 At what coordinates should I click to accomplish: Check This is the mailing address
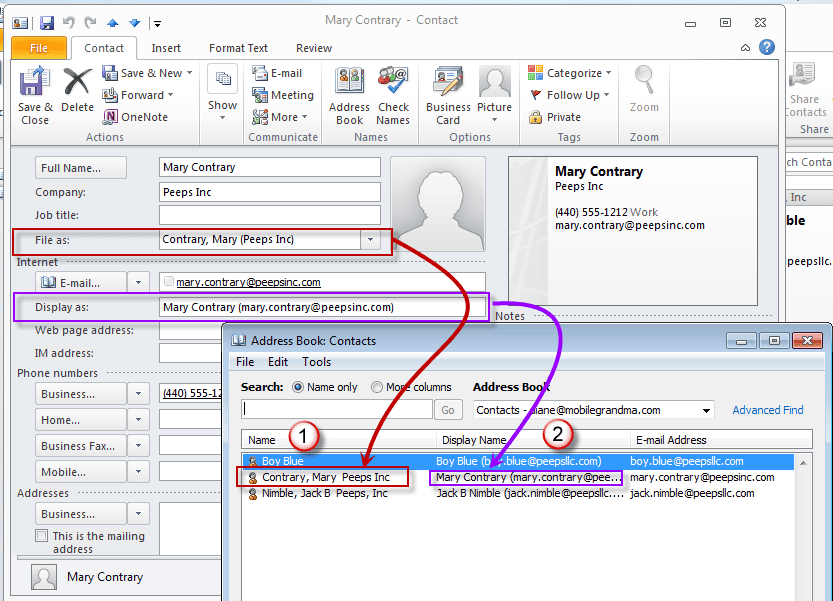tap(41, 536)
